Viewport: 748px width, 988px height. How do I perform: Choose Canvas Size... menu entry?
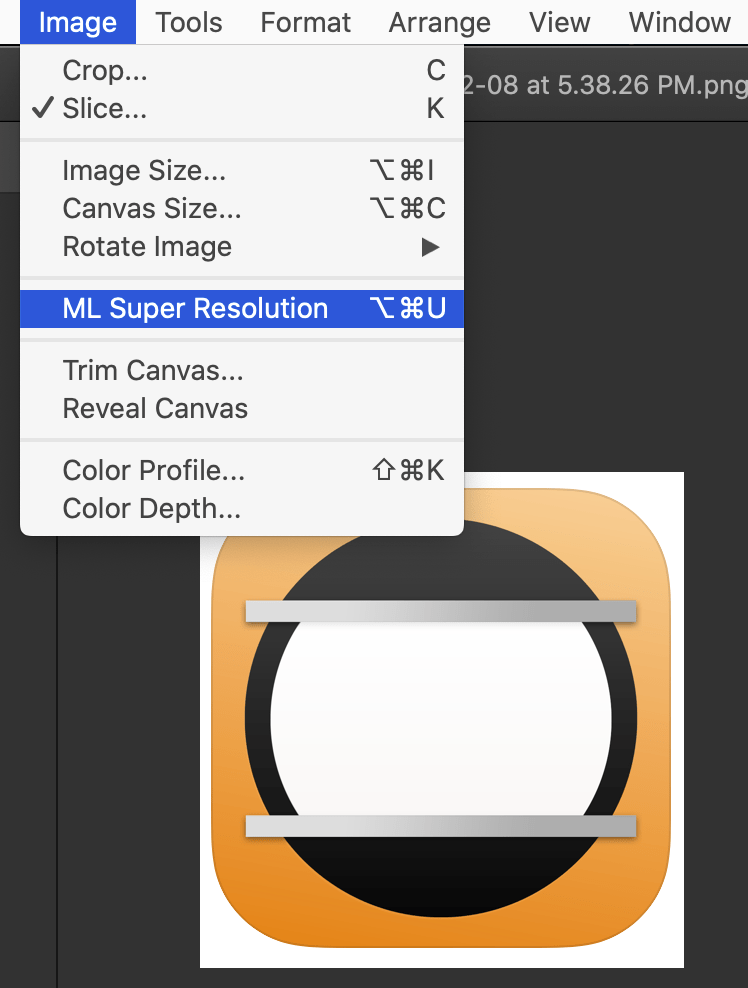click(242, 208)
